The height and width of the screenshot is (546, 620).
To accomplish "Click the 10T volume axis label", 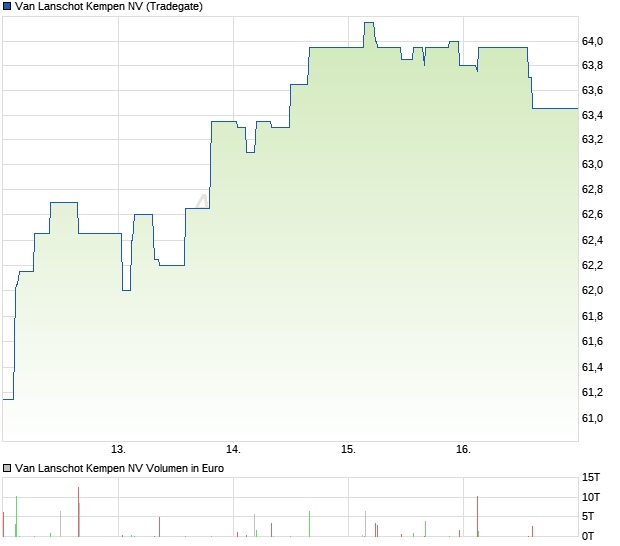I will 591,497.
